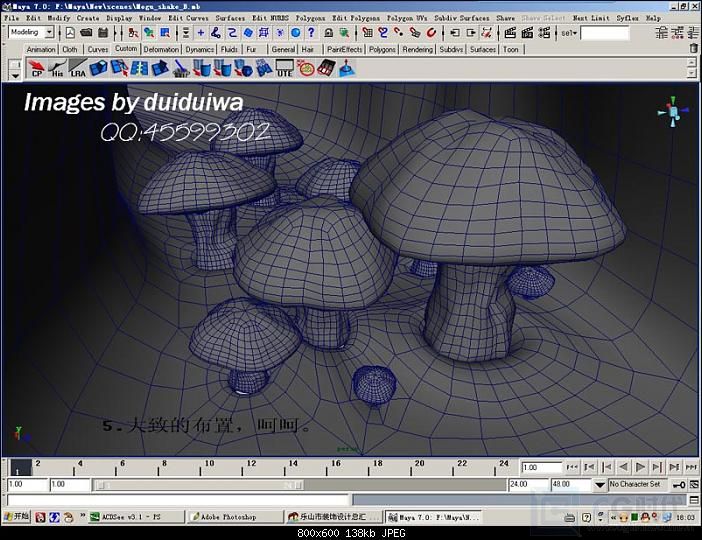Switch to ACDSee v3.1 taskbar button
Image resolution: width=702 pixels, height=540 pixels.
136,517
